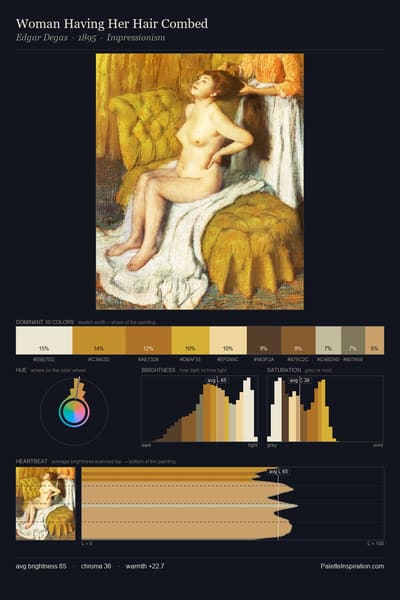This screenshot has height=600, width=400.
Task: Click the 'BRIGHTNESS' section heading
Action: point(158,370)
